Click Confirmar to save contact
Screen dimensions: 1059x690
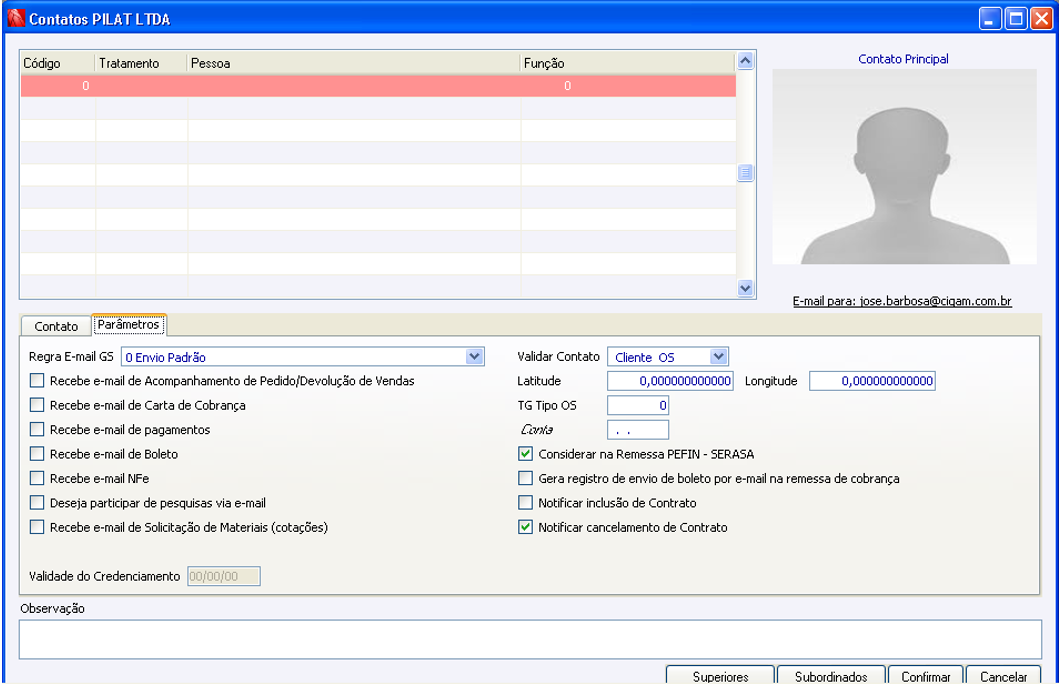click(x=925, y=676)
